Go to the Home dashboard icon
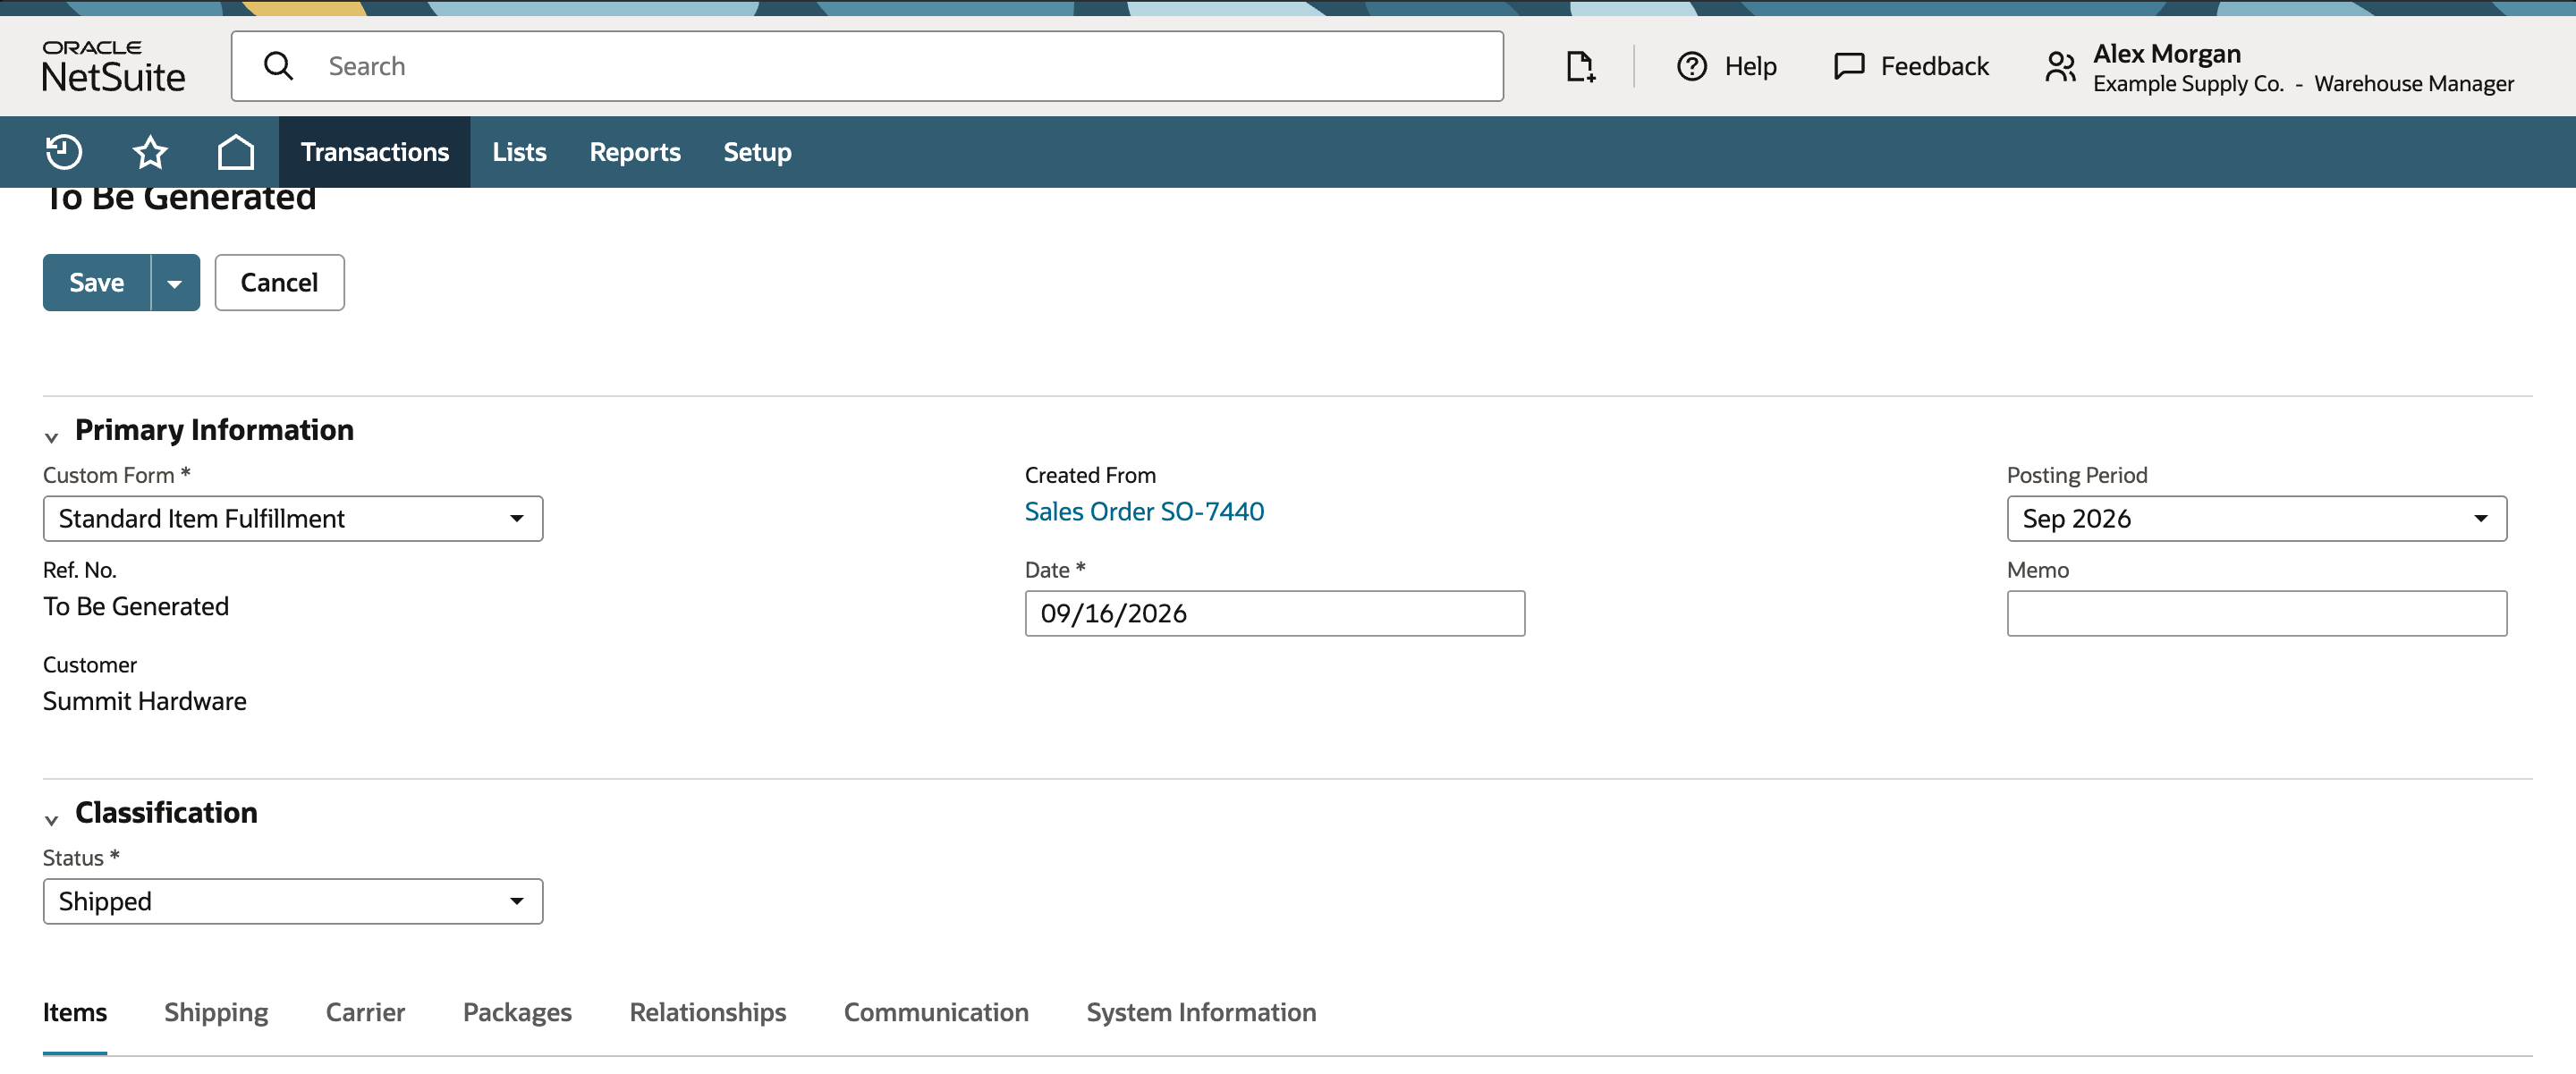 click(x=236, y=152)
